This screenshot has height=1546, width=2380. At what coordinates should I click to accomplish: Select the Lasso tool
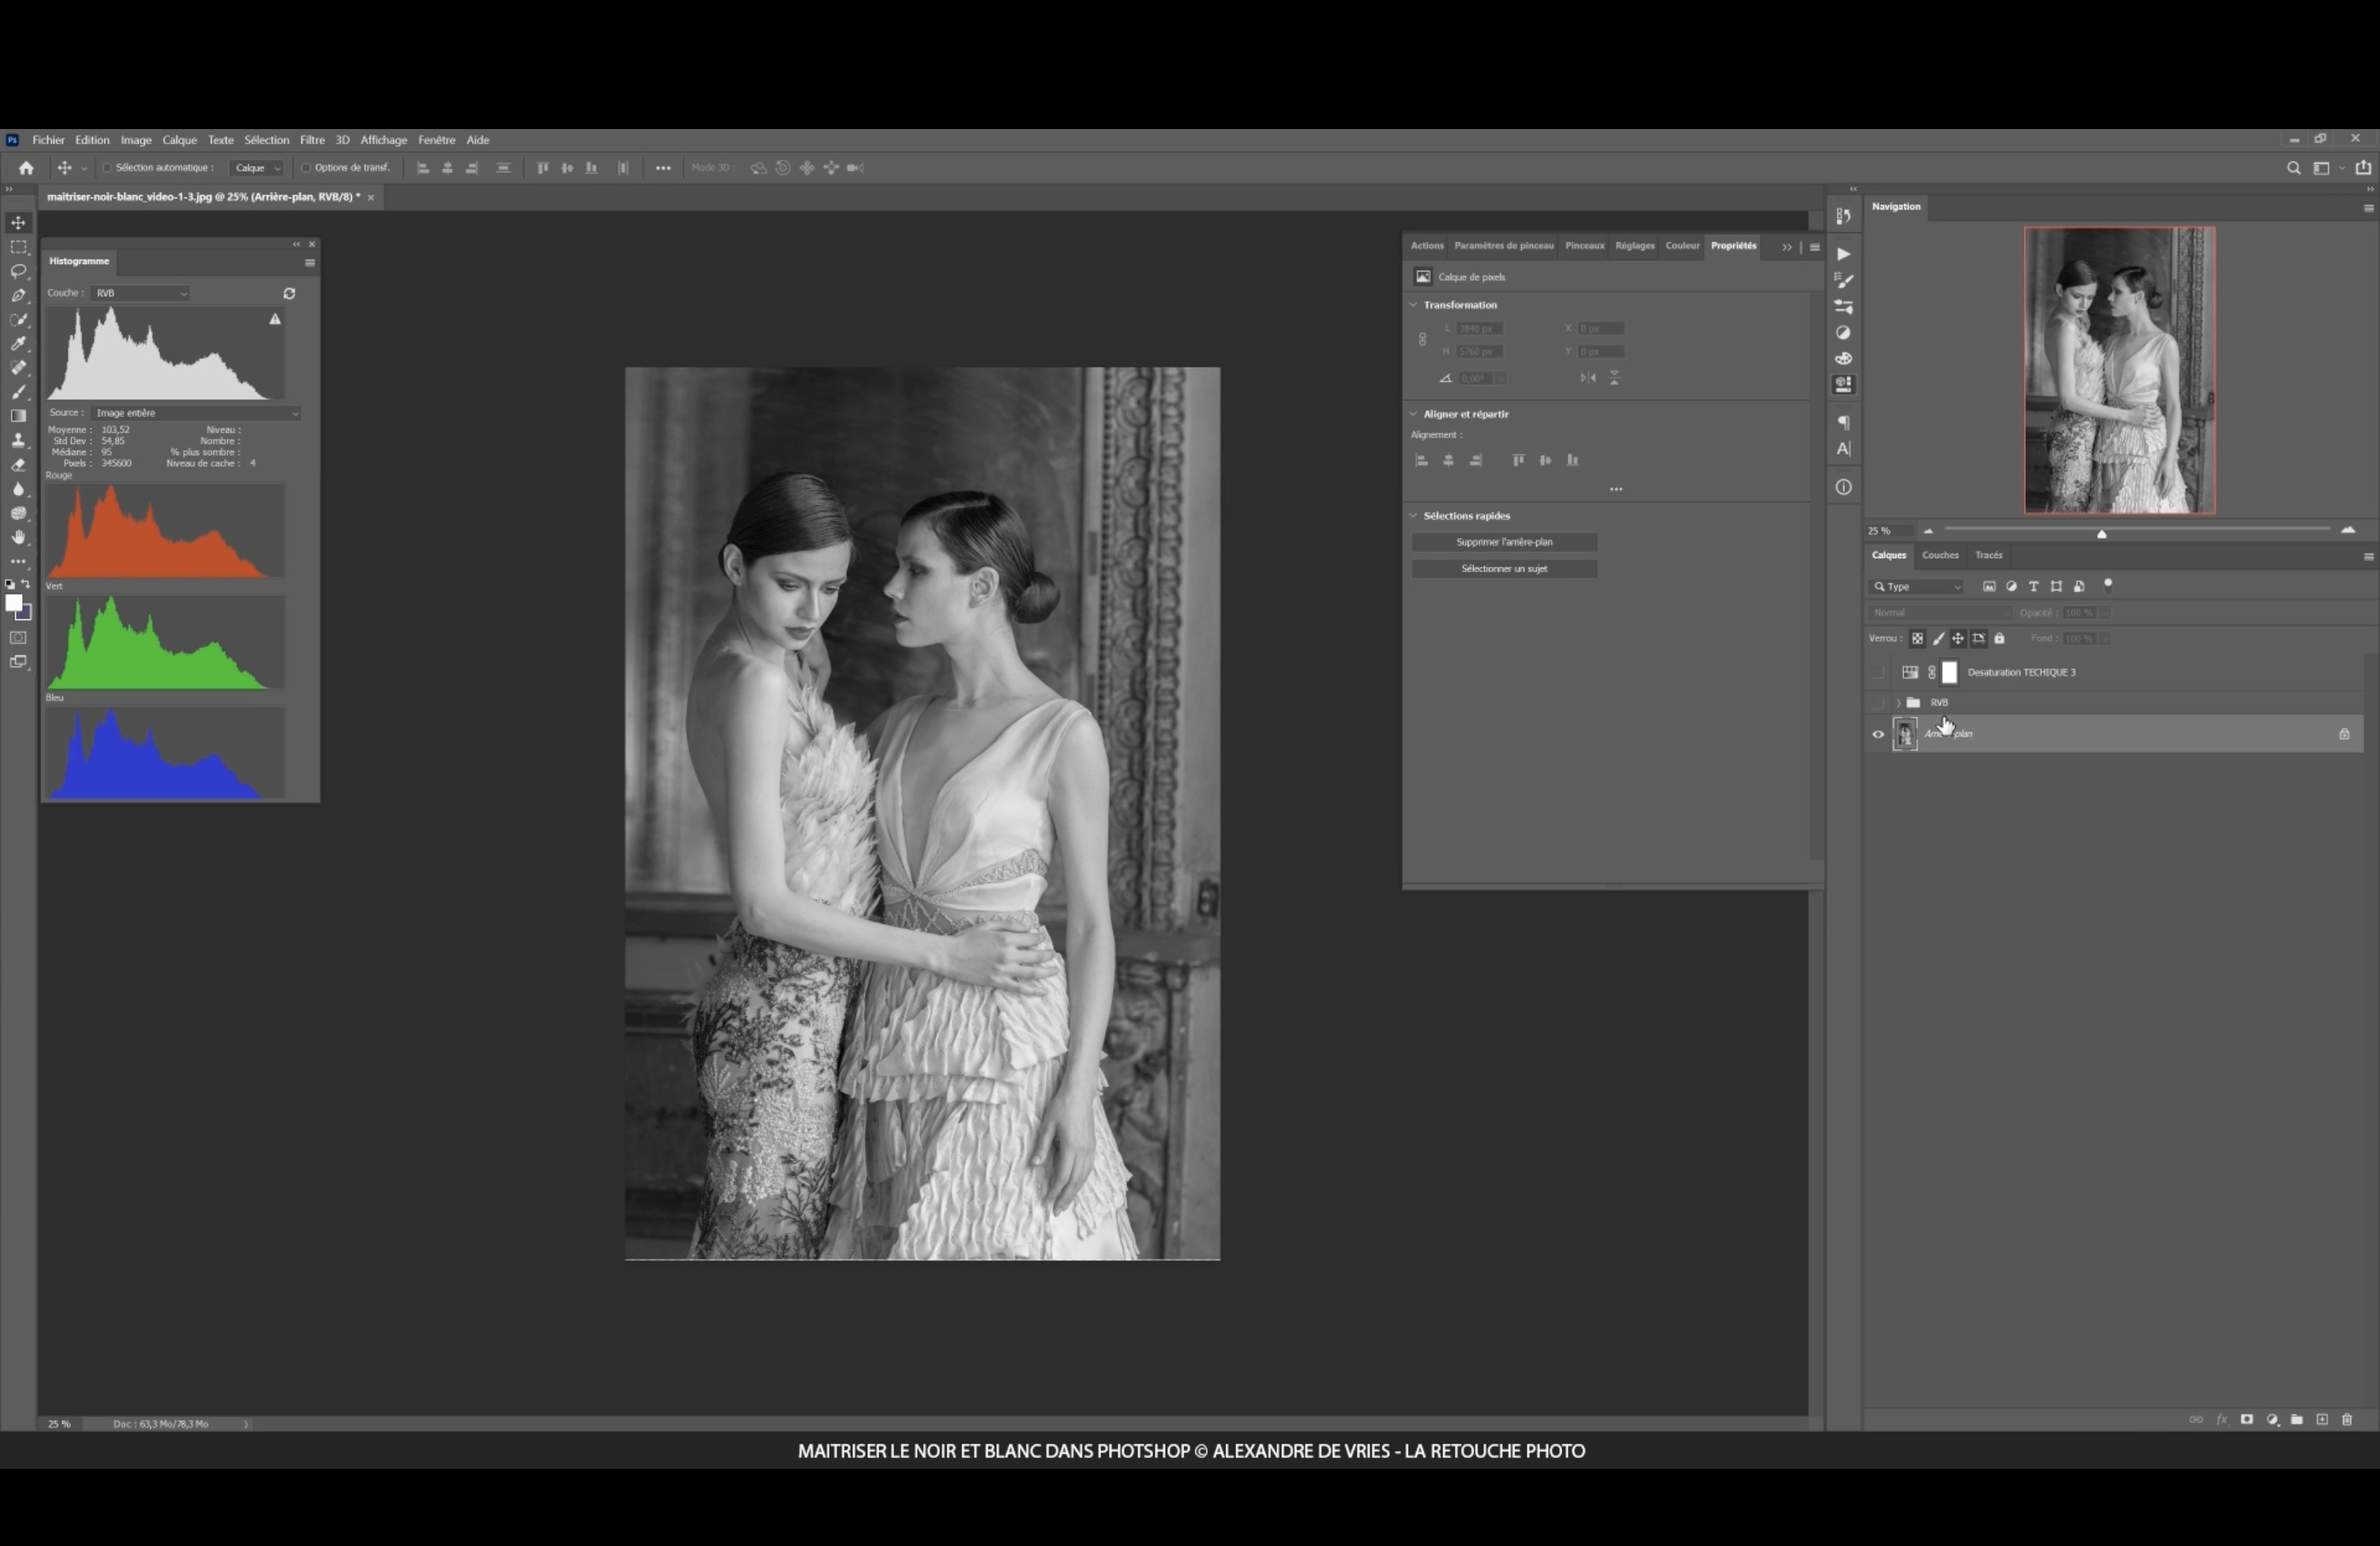[x=18, y=271]
